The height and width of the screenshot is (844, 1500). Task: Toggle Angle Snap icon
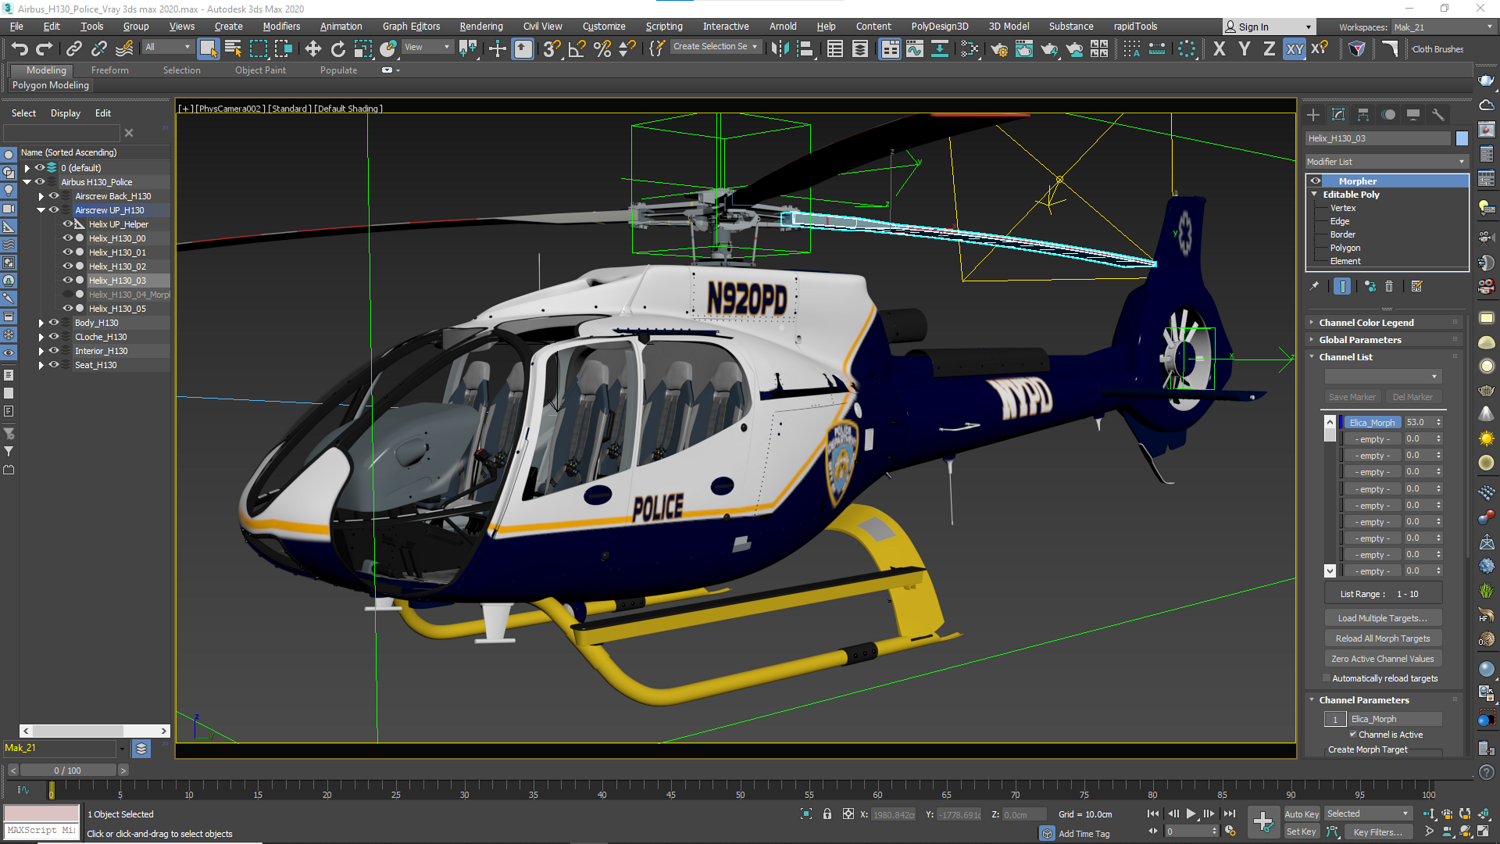click(x=577, y=48)
